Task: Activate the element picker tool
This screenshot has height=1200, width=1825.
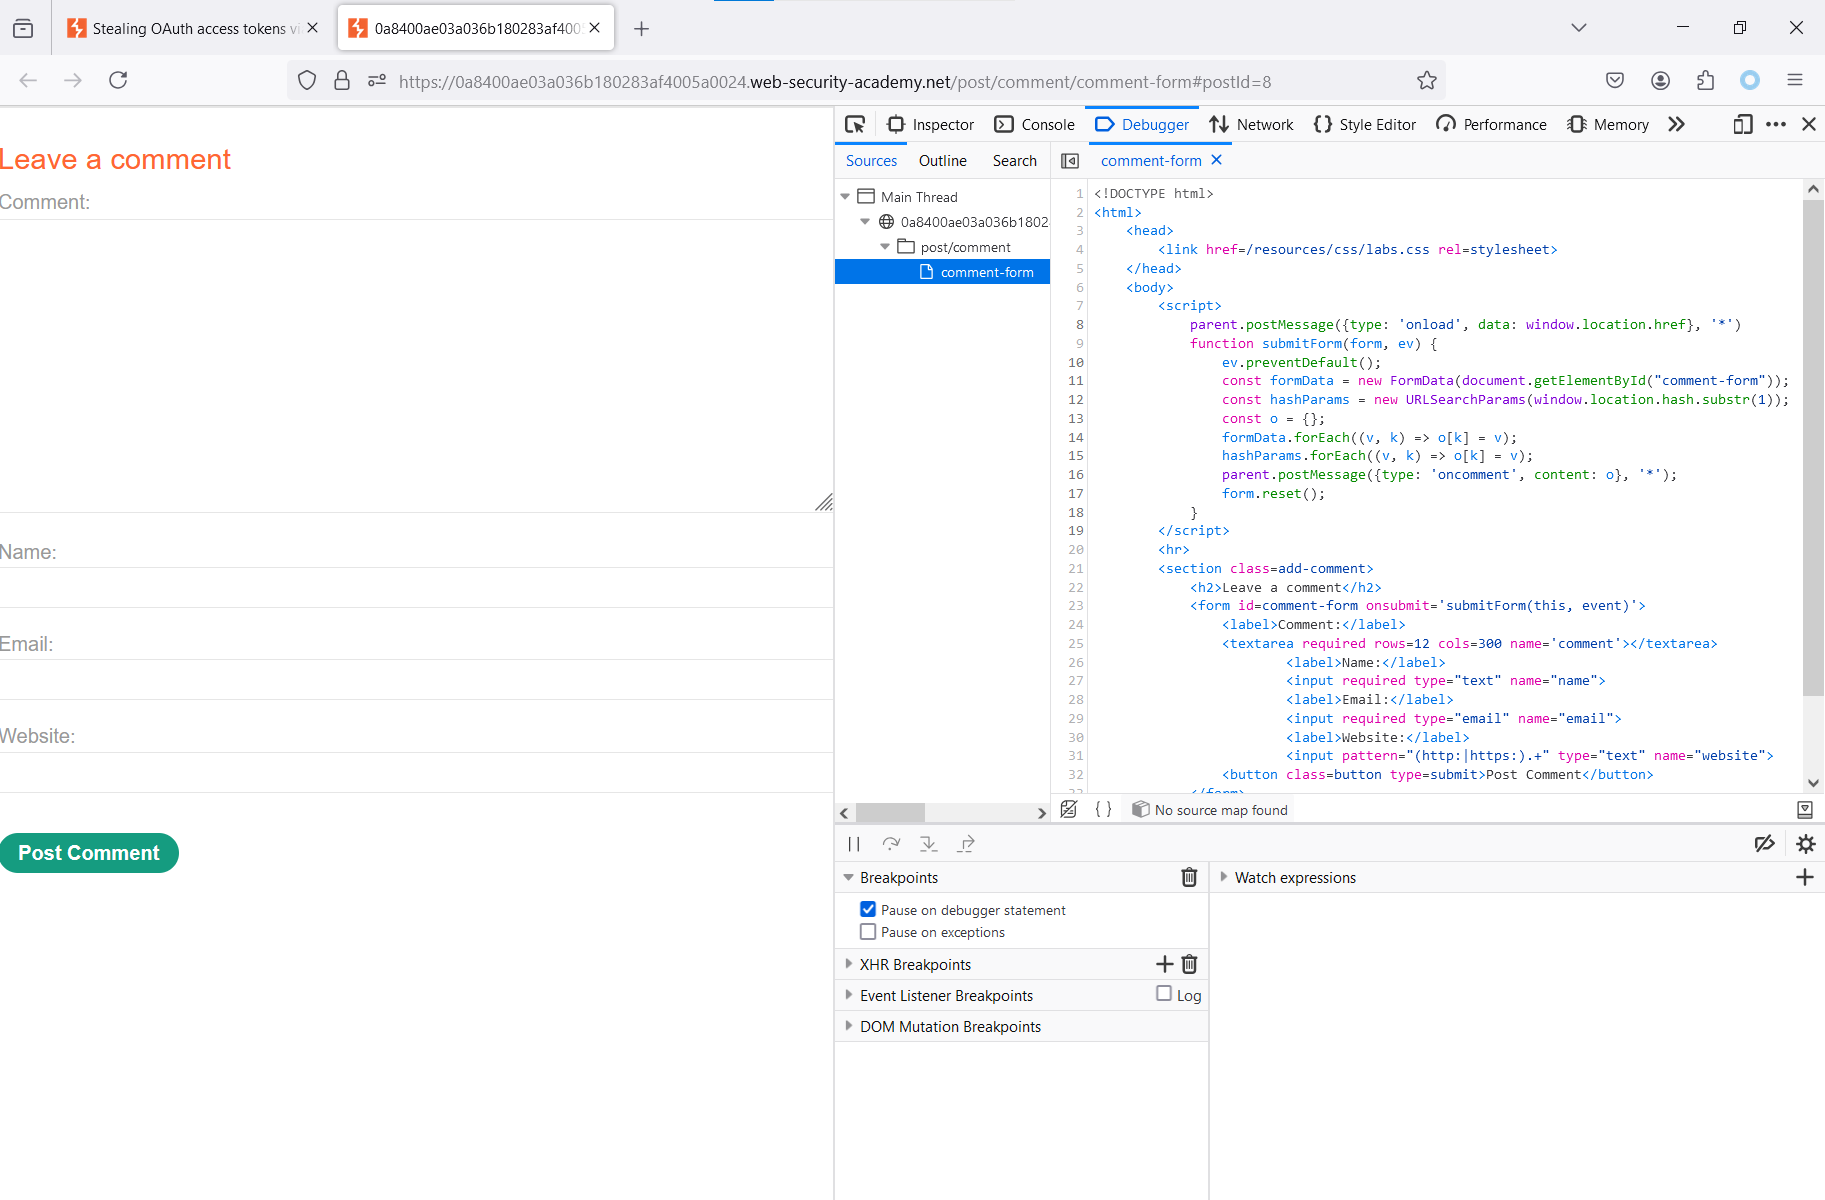Action: coord(855,124)
